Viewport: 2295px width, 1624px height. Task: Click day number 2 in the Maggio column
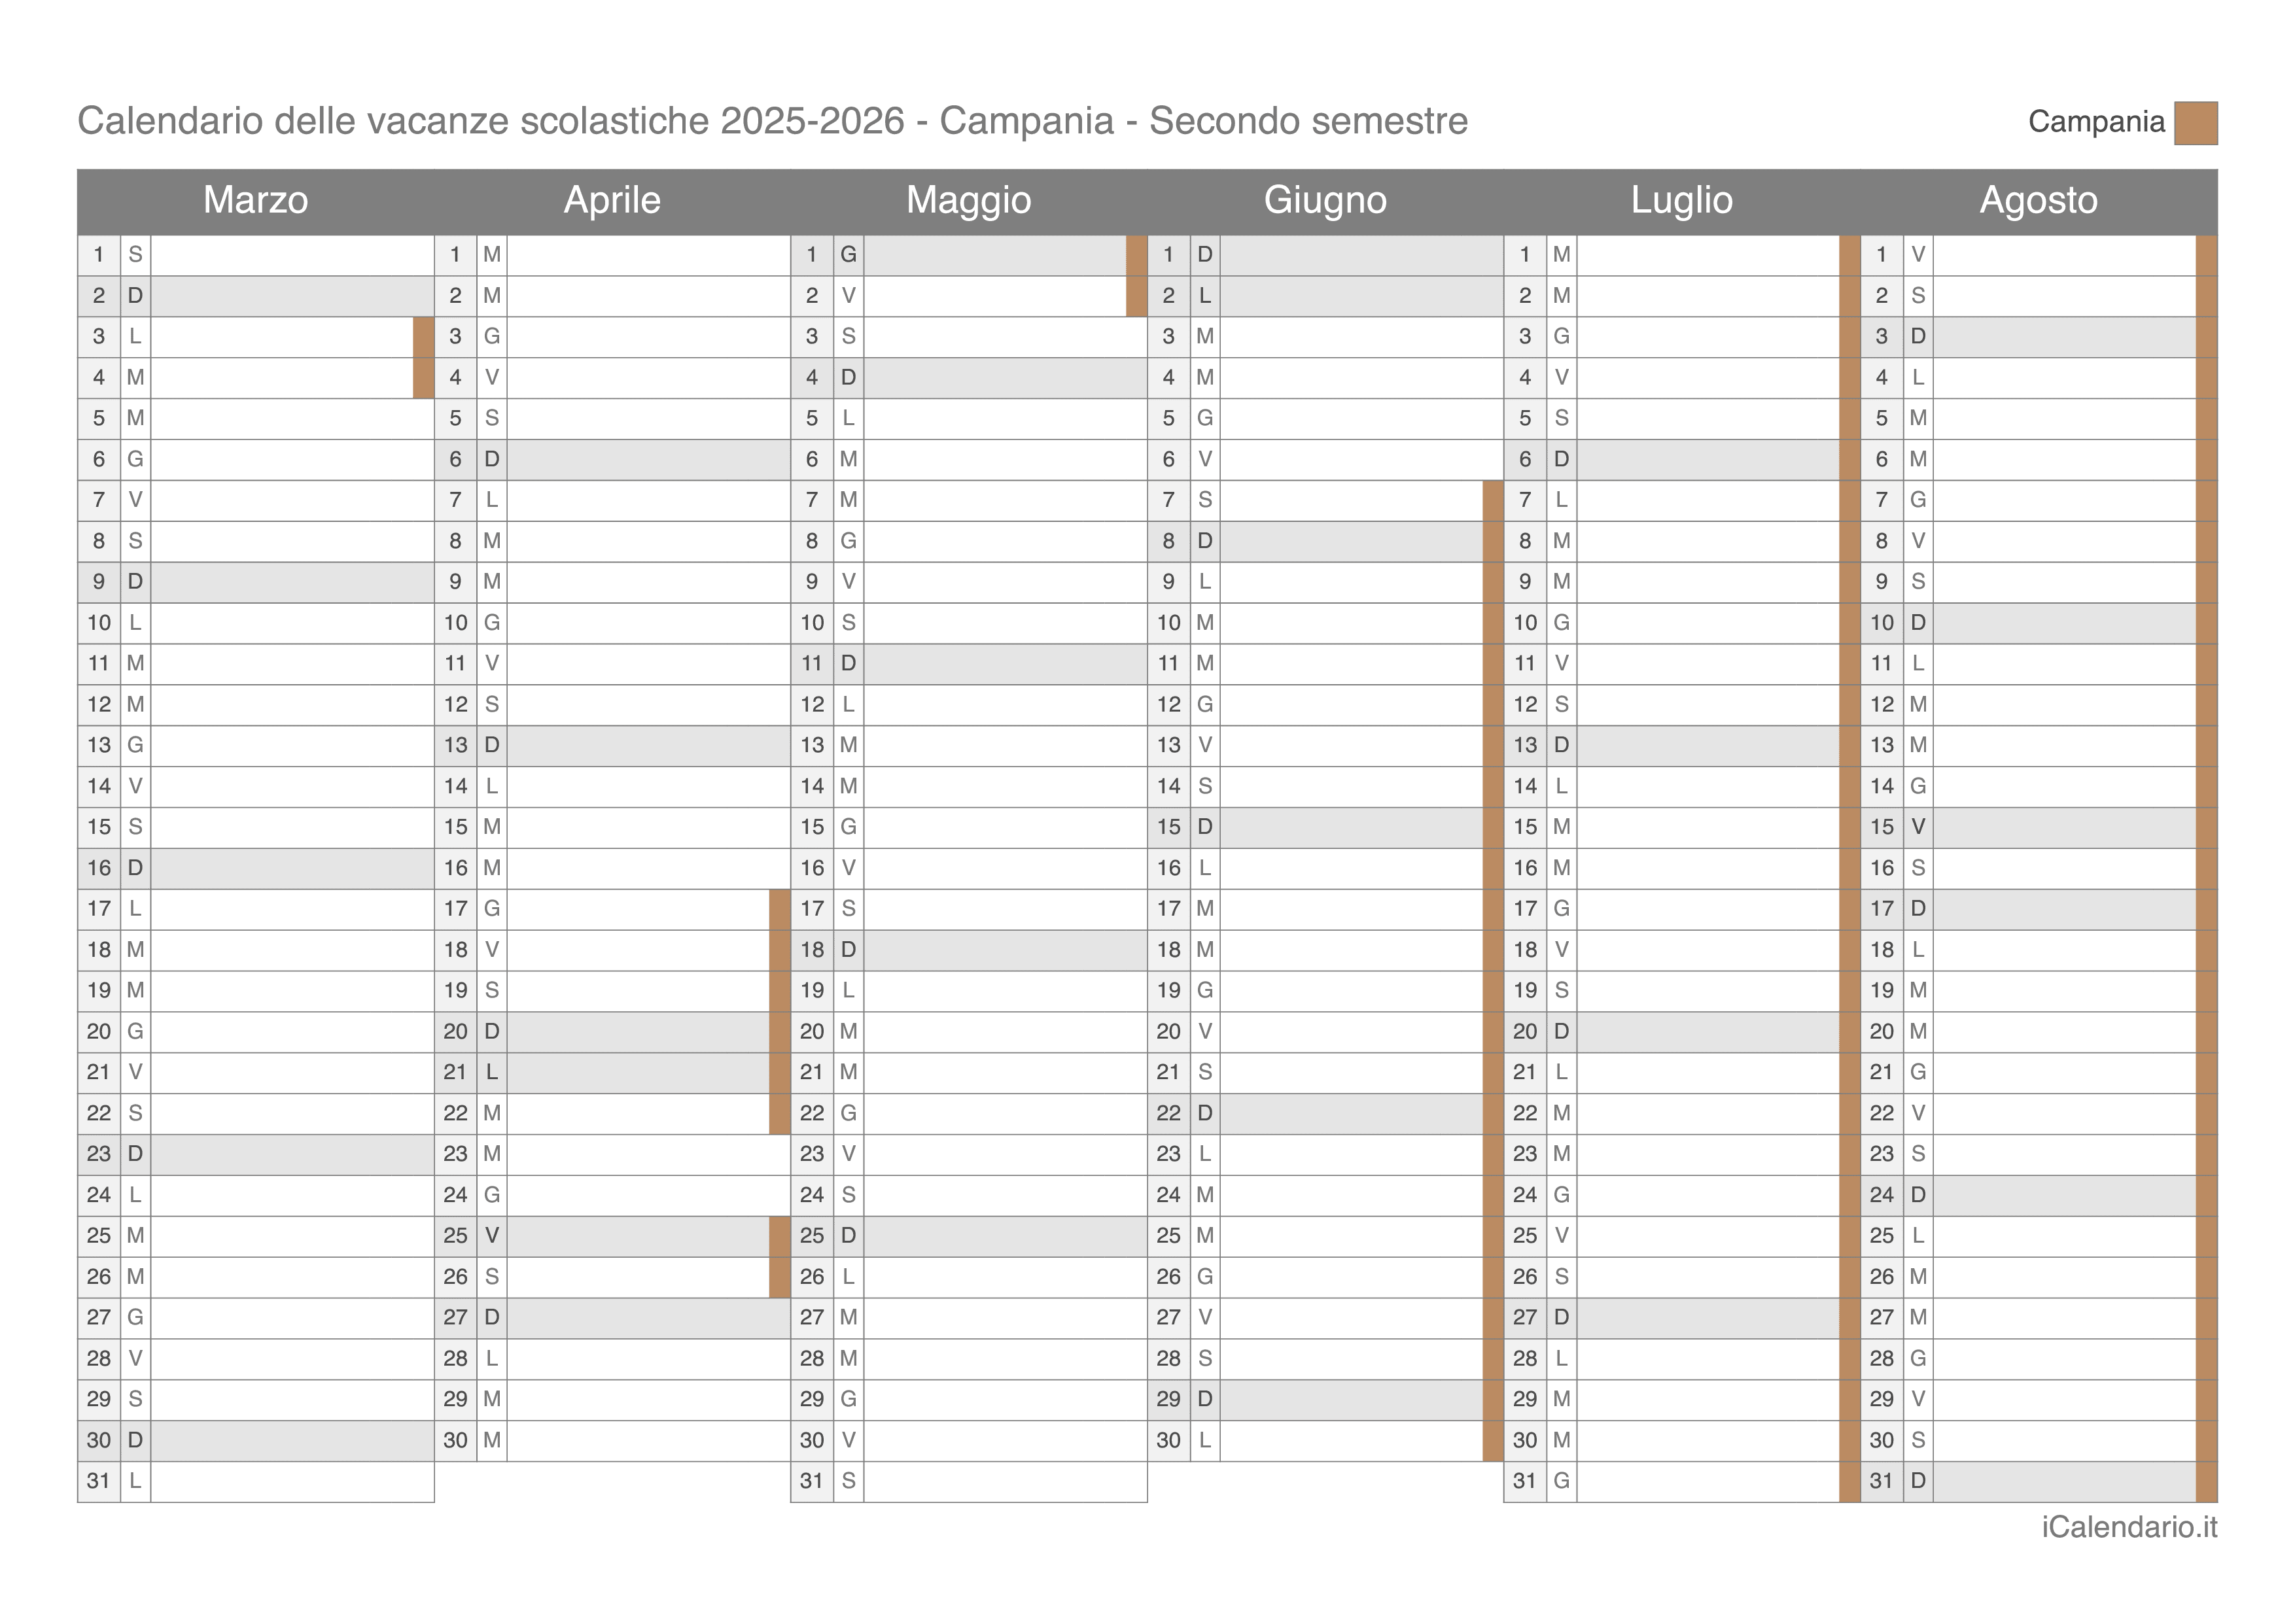pos(812,296)
